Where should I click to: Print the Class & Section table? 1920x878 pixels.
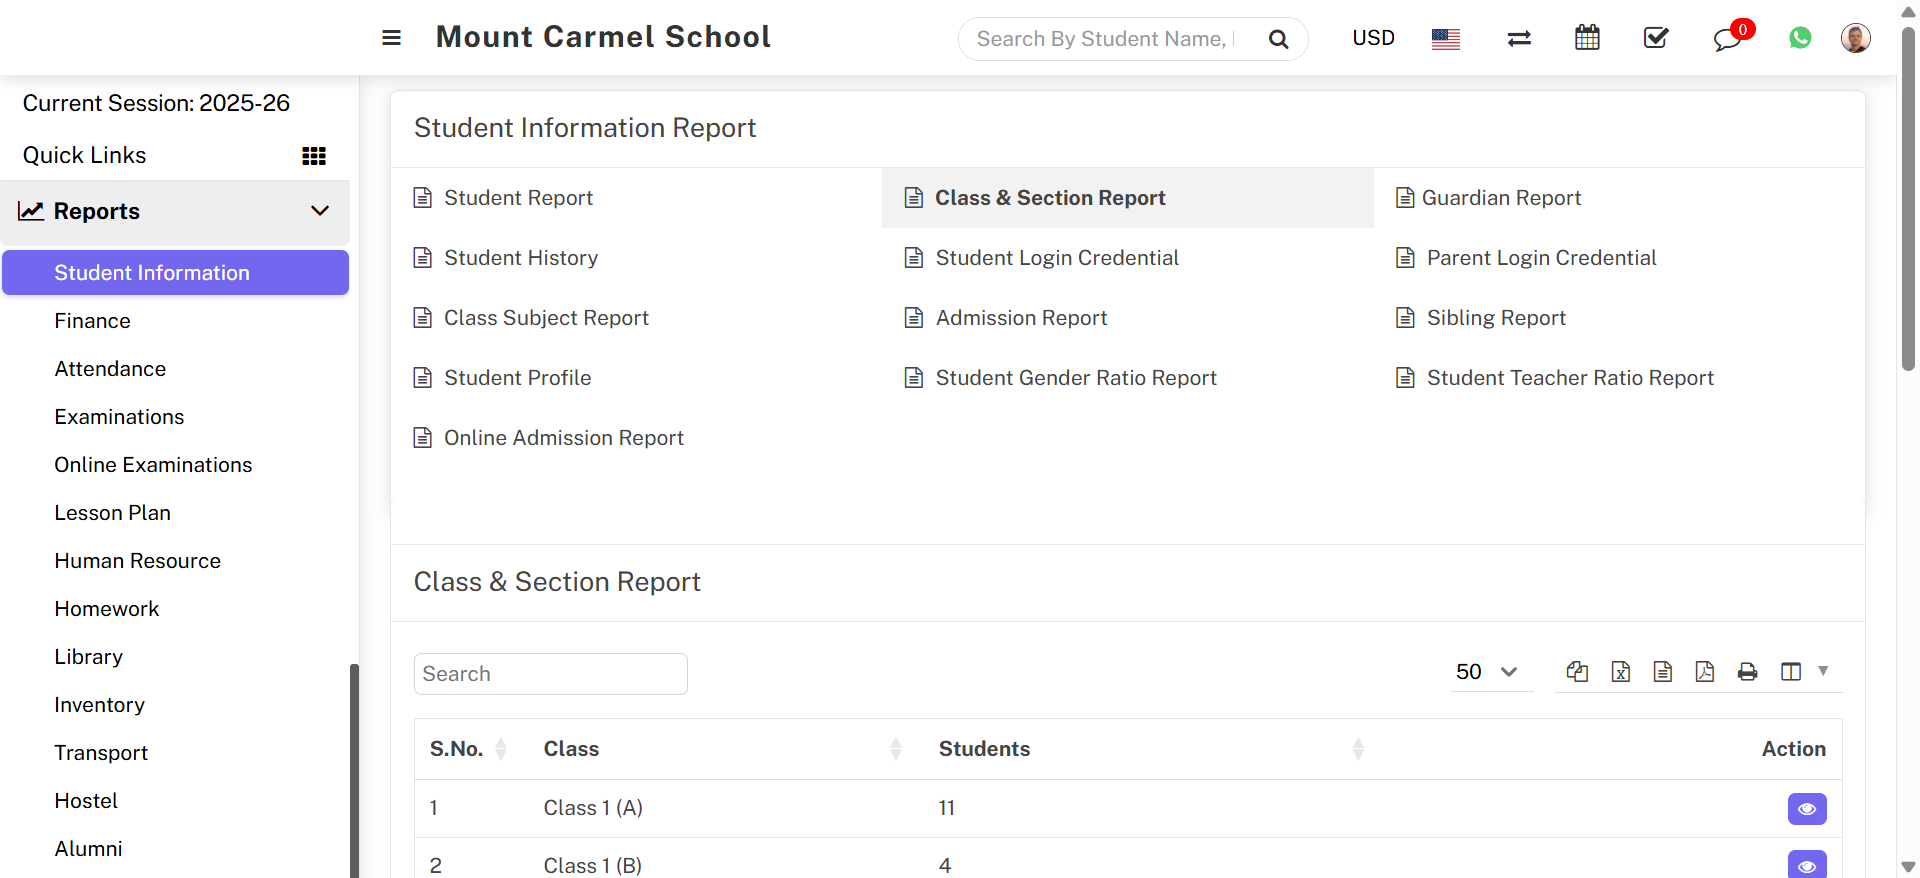tap(1747, 672)
